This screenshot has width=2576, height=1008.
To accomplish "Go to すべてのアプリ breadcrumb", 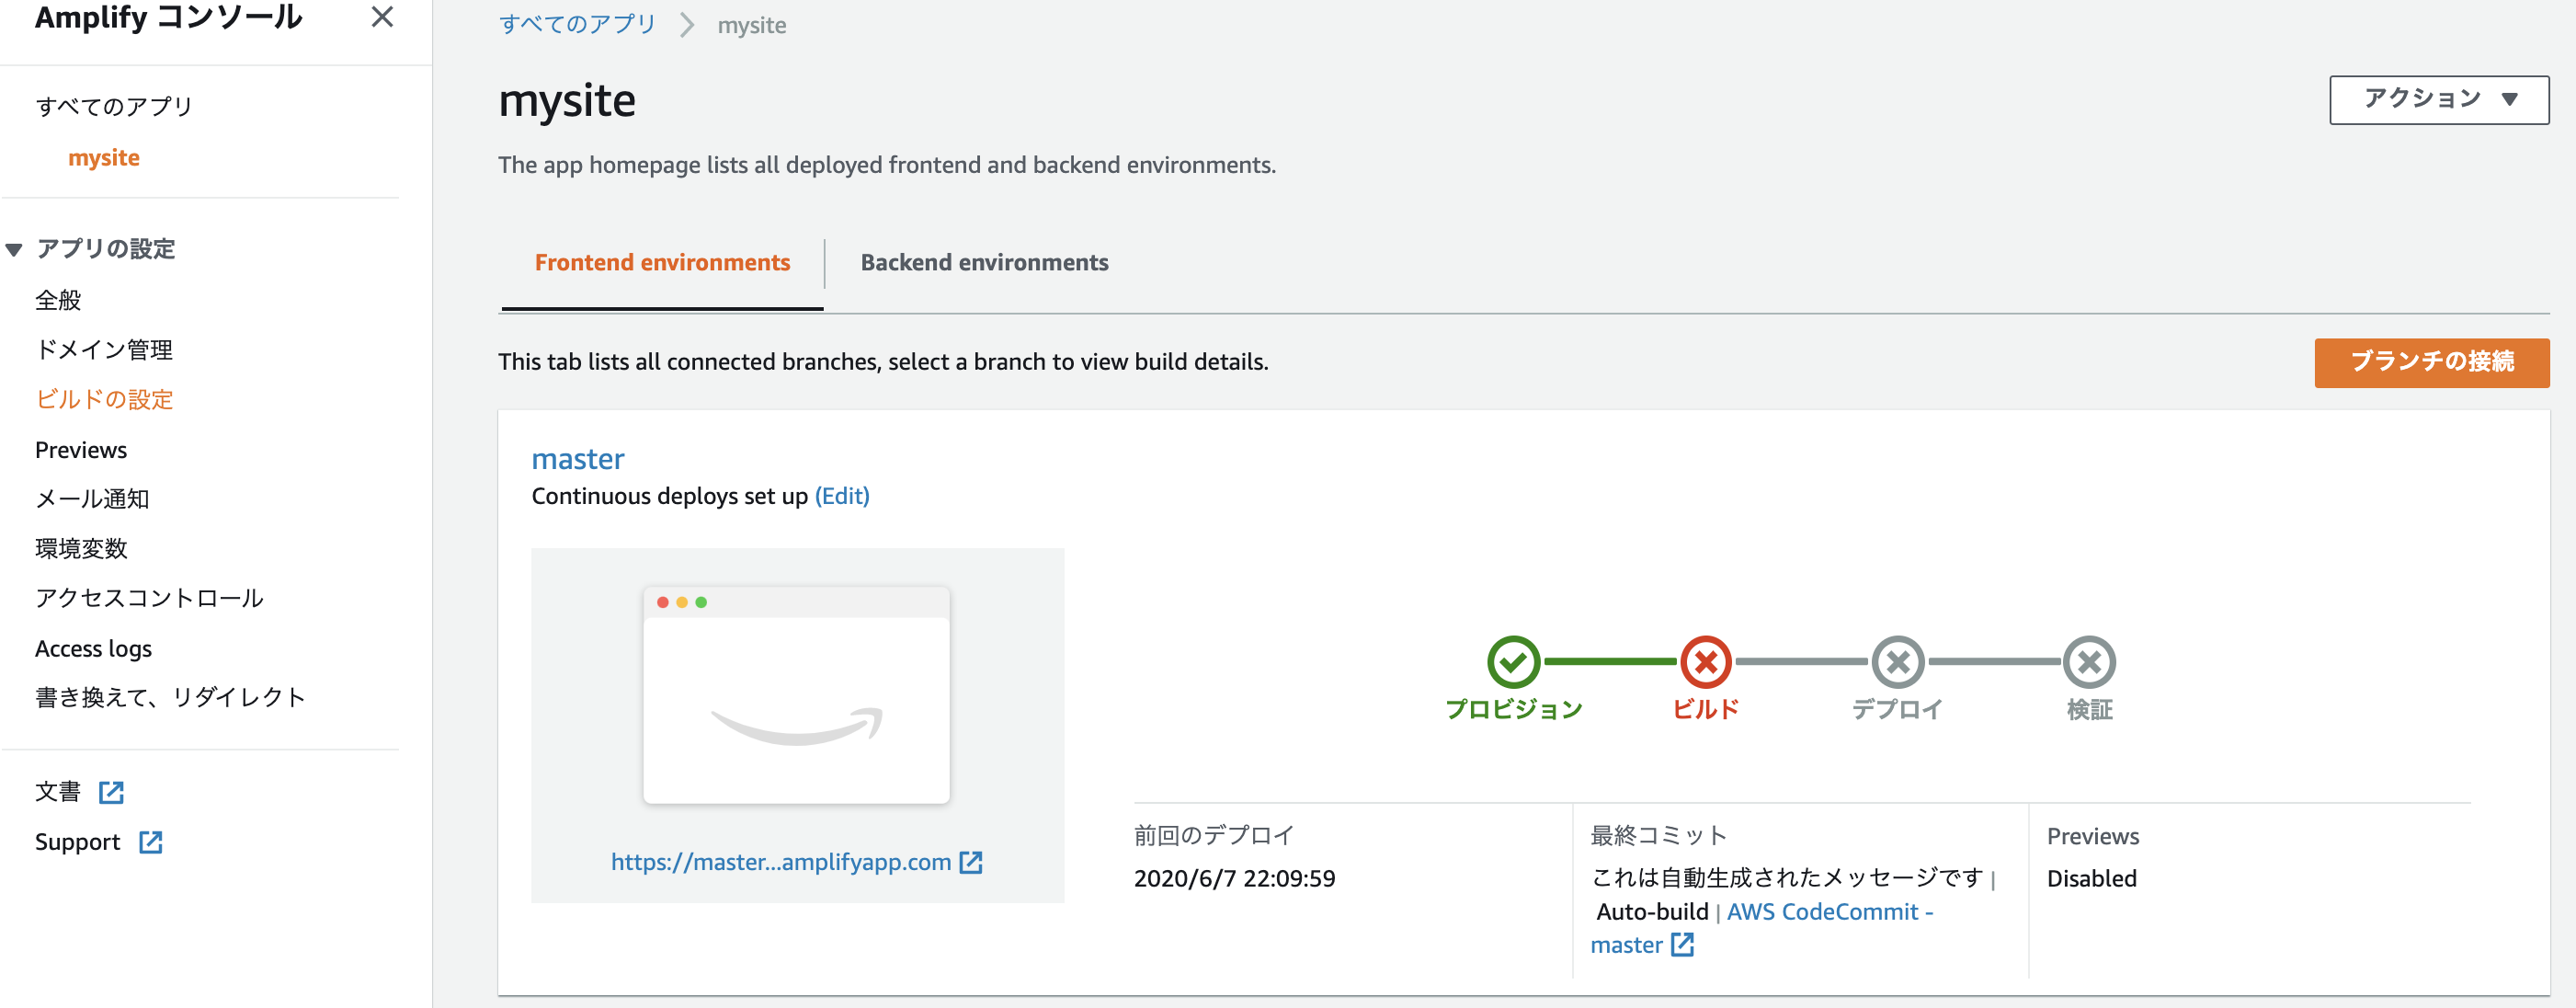I will pos(577,25).
